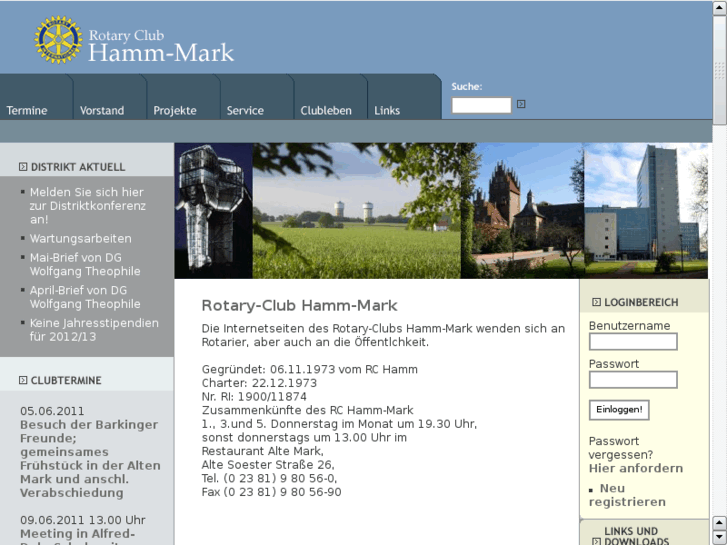Screen dimensions: 727x545
Task: Click the glass elephant sculpture photo
Action: point(213,211)
